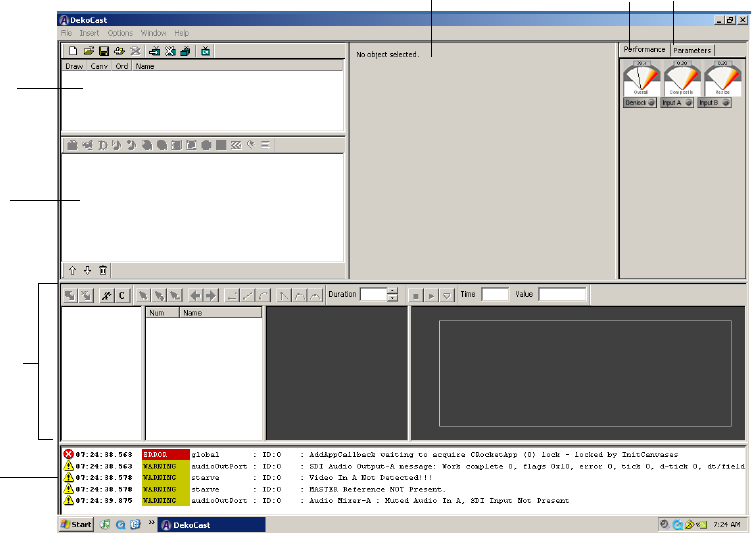Viewport: 752px width, 533px height.
Task: Click the yellow printer-like icon after Save
Action: click(x=119, y=51)
